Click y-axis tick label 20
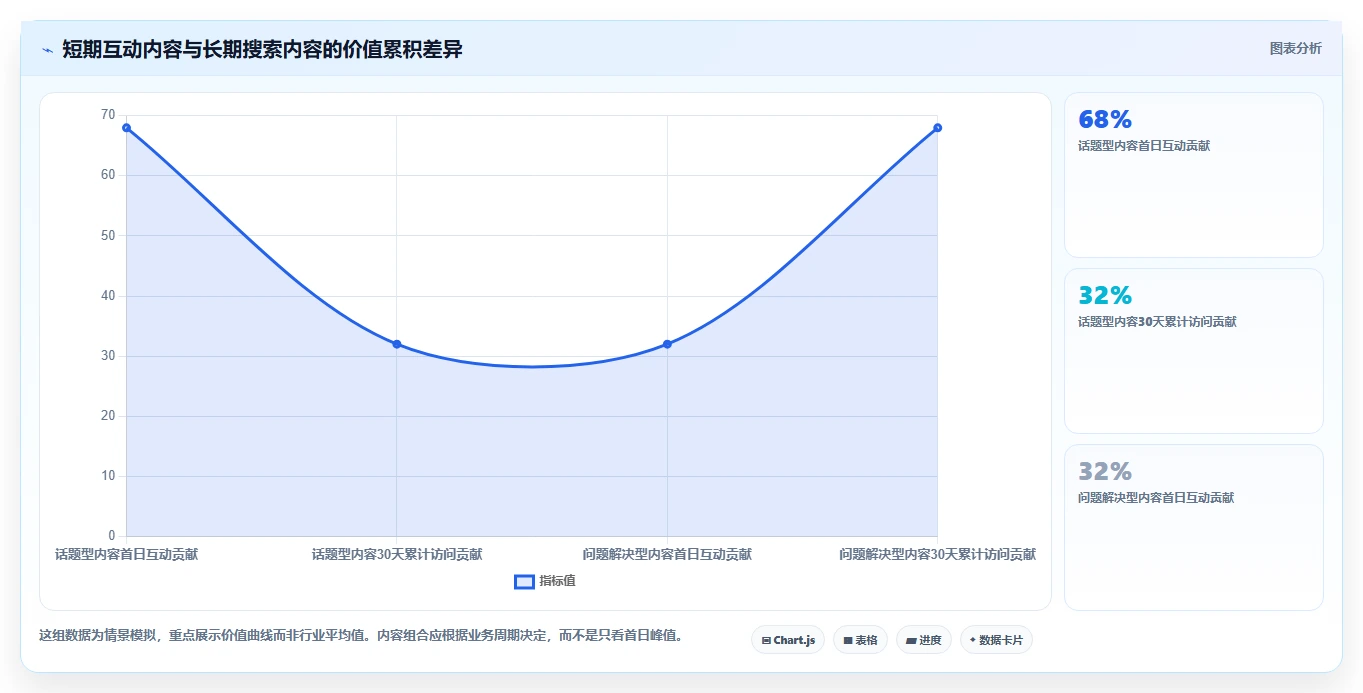This screenshot has height=693, width=1363. 108,416
